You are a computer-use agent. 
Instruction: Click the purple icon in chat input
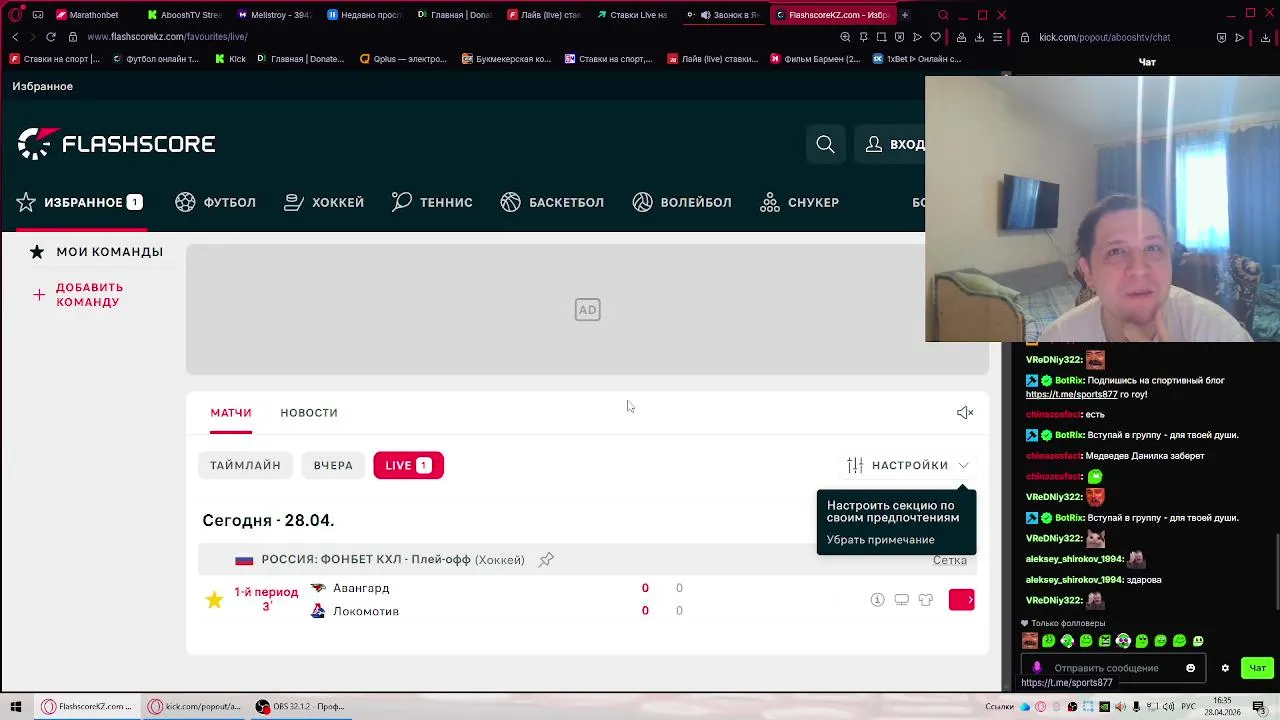pos(1037,667)
